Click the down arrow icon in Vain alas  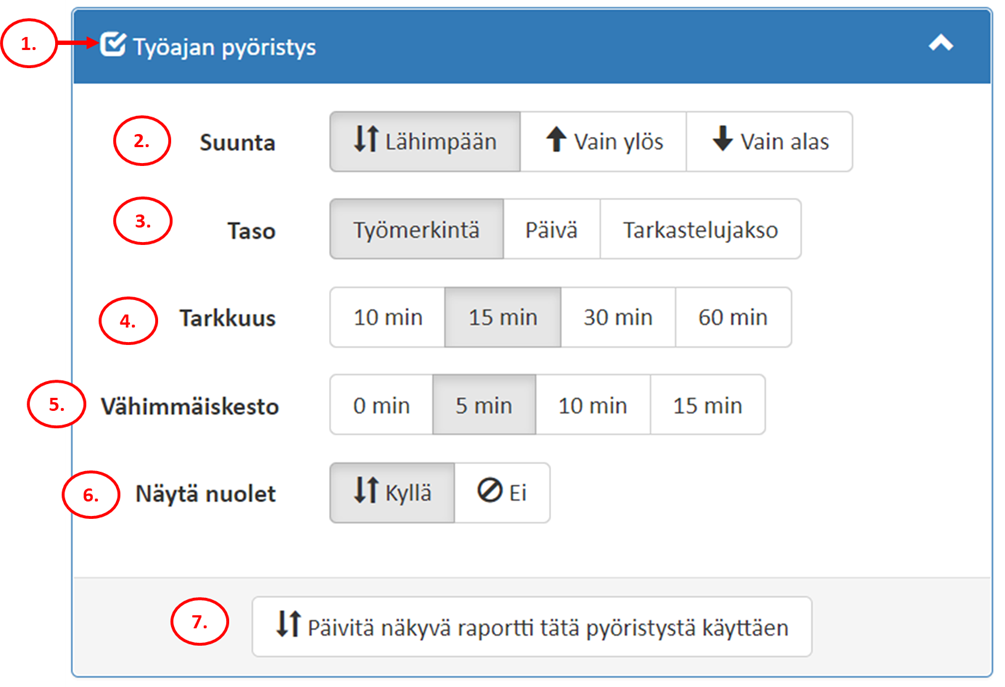click(722, 141)
